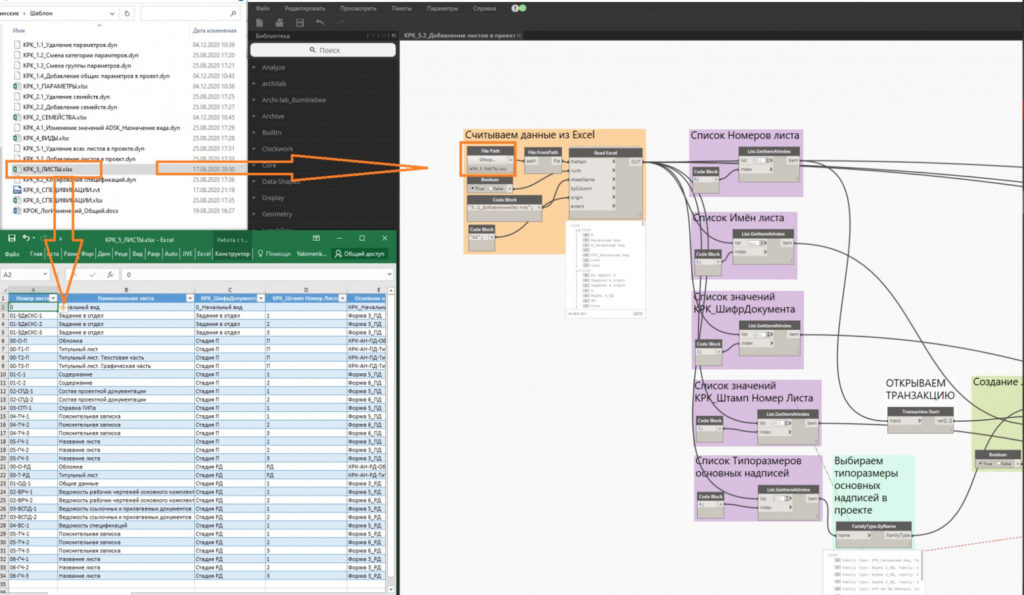This screenshot has height=595, width=1024.
Task: Click the fx insert function icon
Action: tap(110, 274)
